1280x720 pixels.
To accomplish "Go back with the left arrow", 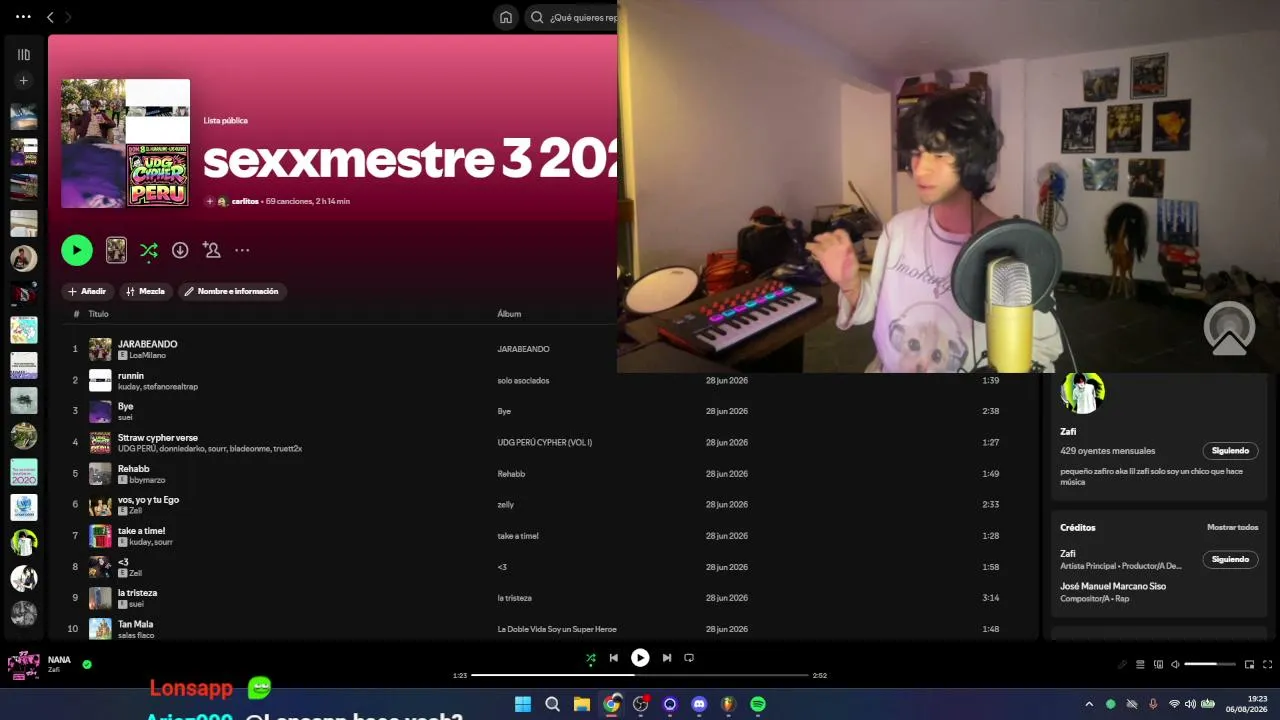I will pyautogui.click(x=50, y=17).
